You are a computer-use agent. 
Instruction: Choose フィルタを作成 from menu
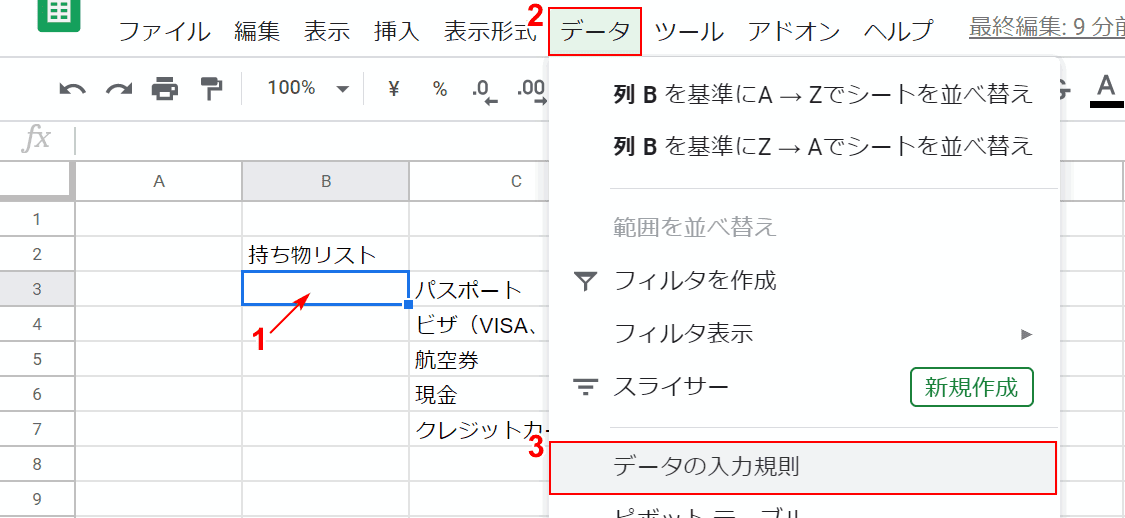(x=804, y=281)
